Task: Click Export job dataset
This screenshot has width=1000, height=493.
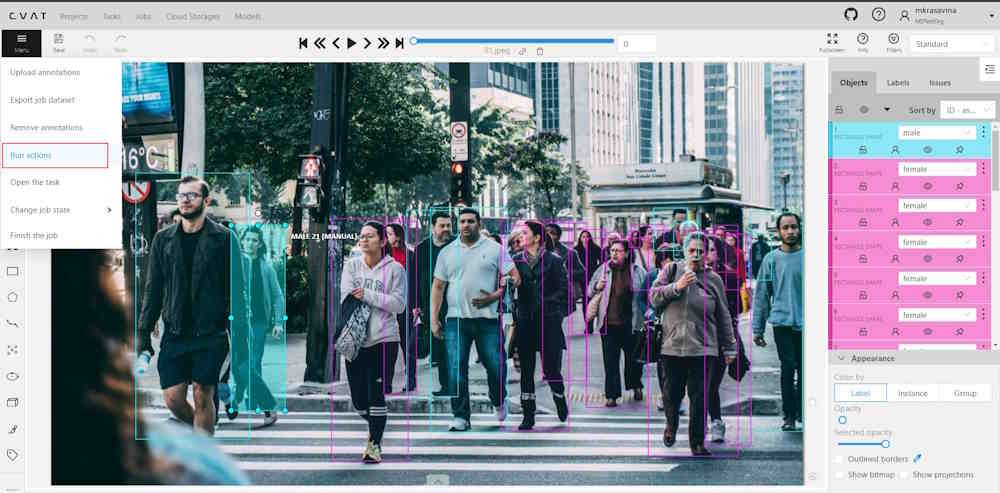Action: tap(42, 100)
